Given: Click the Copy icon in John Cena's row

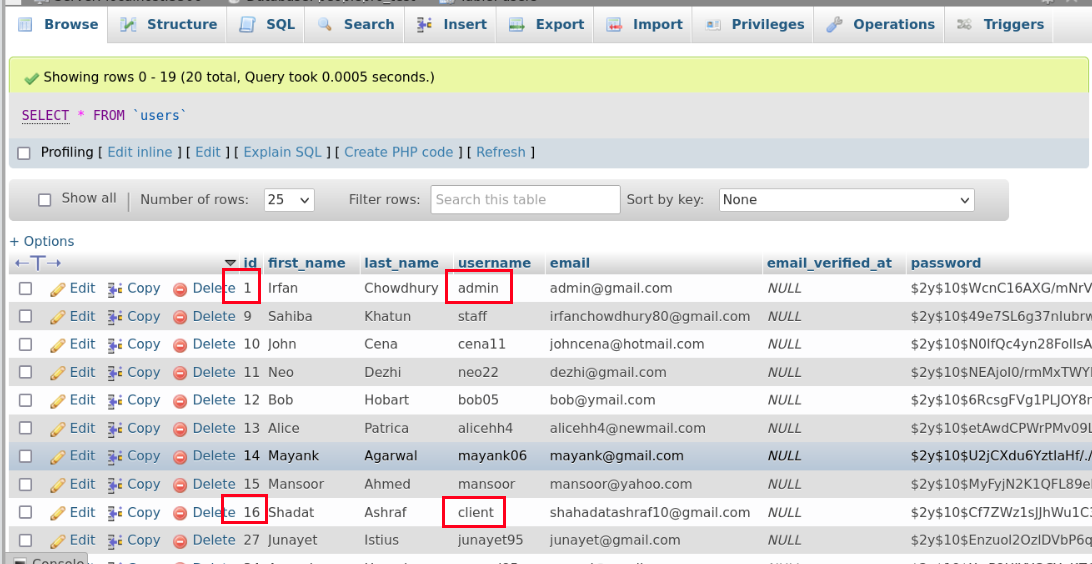Looking at the screenshot, I should click(x=115, y=344).
